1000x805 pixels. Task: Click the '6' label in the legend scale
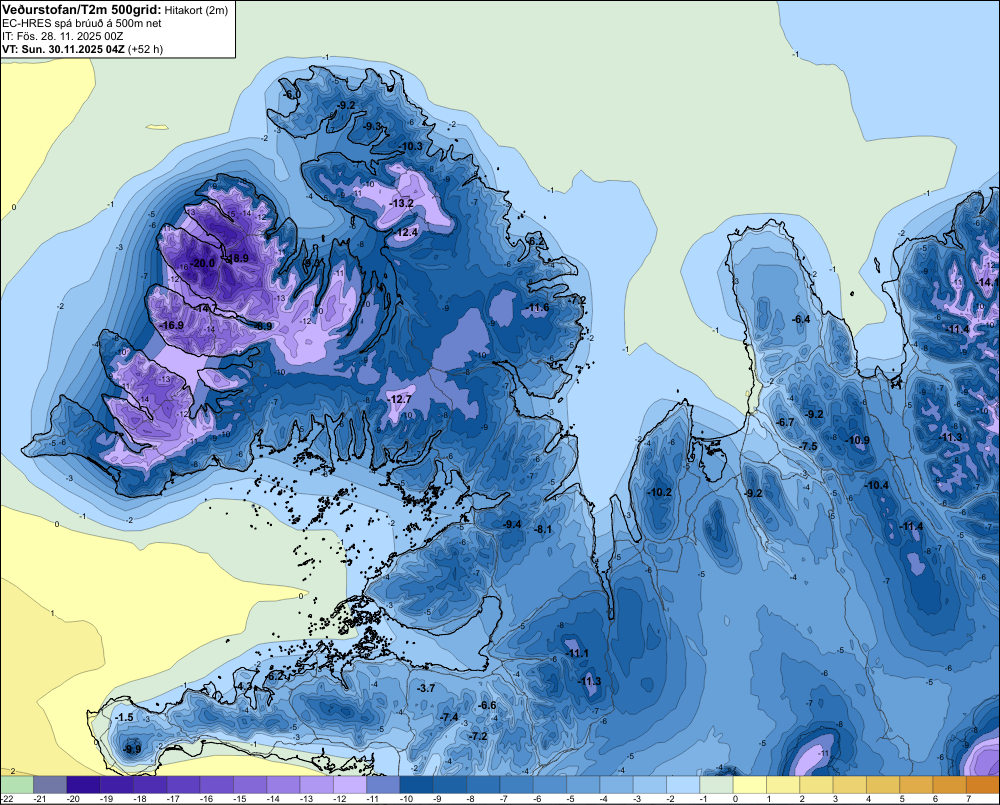(x=936, y=799)
